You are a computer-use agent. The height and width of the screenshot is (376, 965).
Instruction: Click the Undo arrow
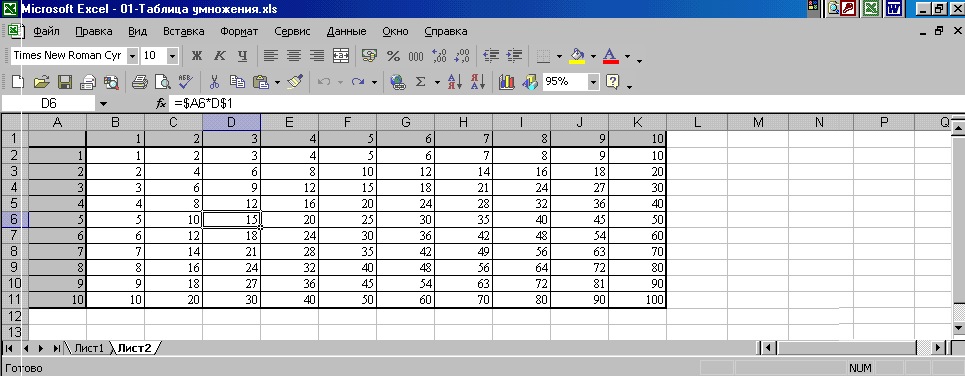click(x=324, y=82)
